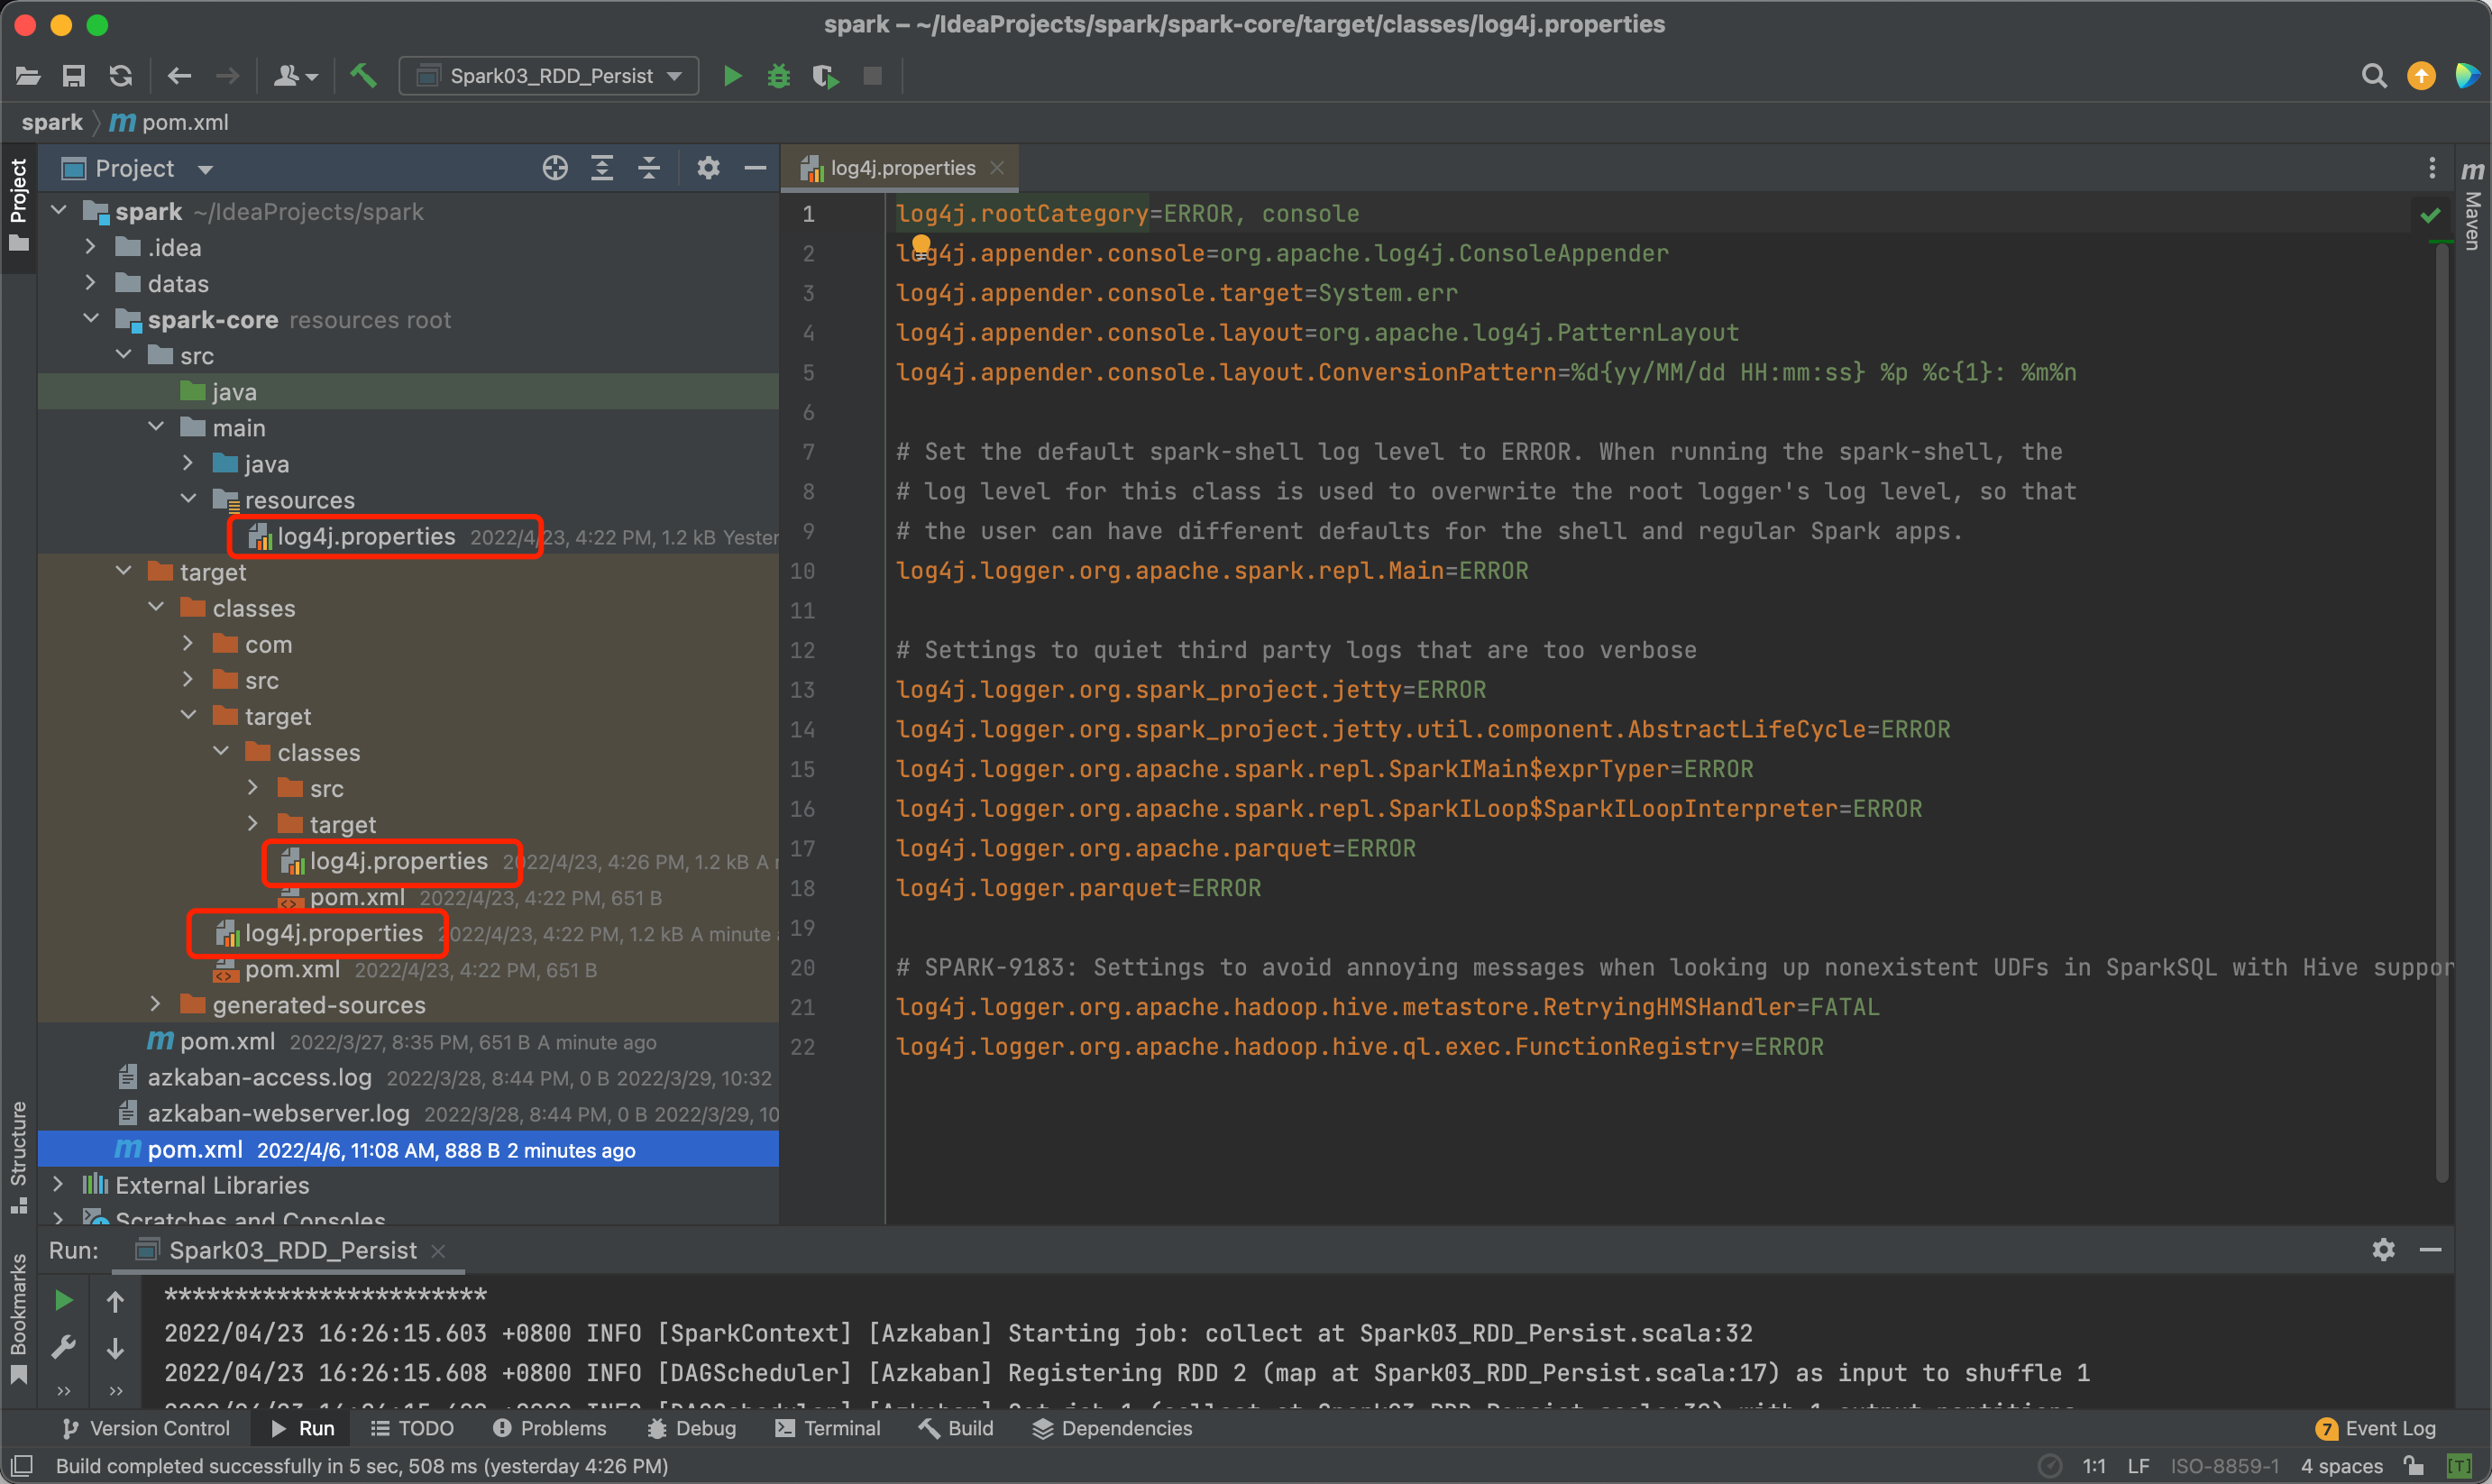Open Run panel gear settings
Image resolution: width=2492 pixels, height=1484 pixels.
2384,1250
